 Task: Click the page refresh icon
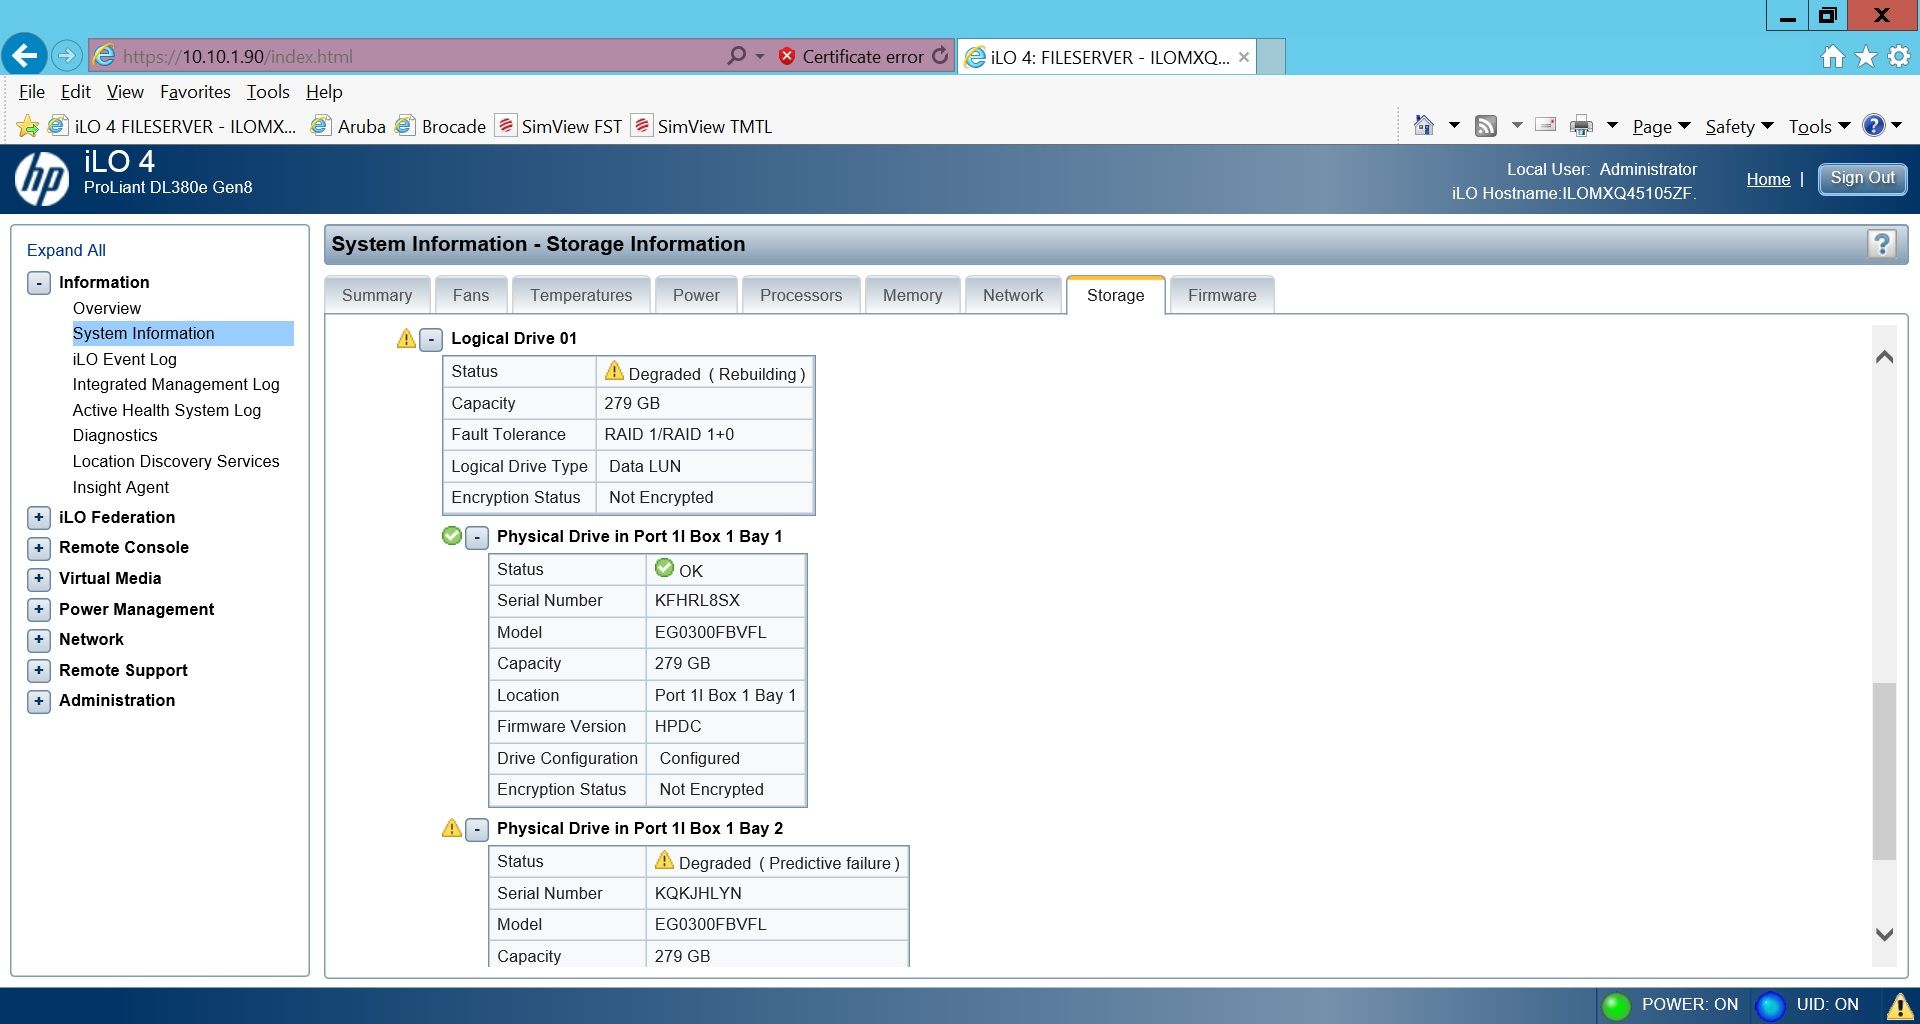tap(940, 56)
